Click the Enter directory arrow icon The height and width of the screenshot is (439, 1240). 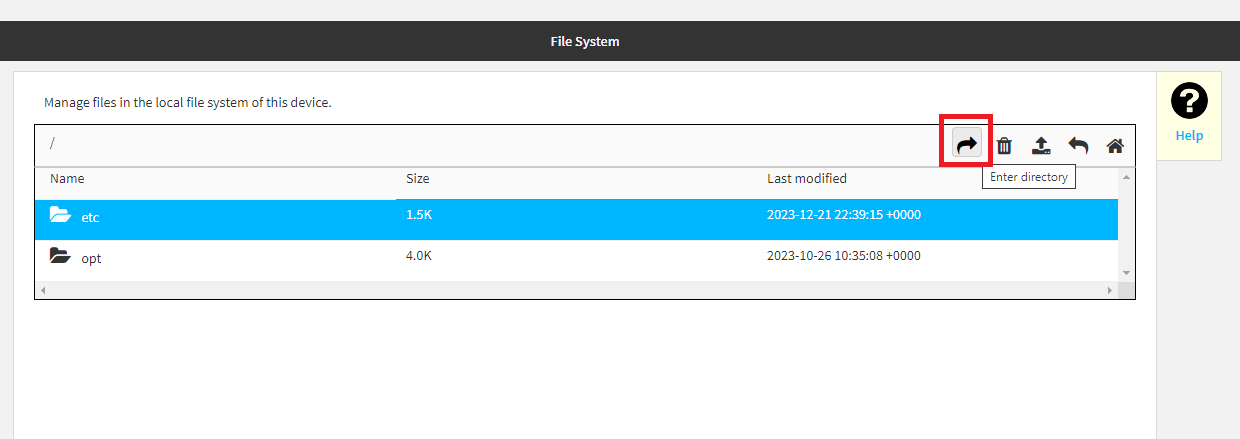click(966, 145)
